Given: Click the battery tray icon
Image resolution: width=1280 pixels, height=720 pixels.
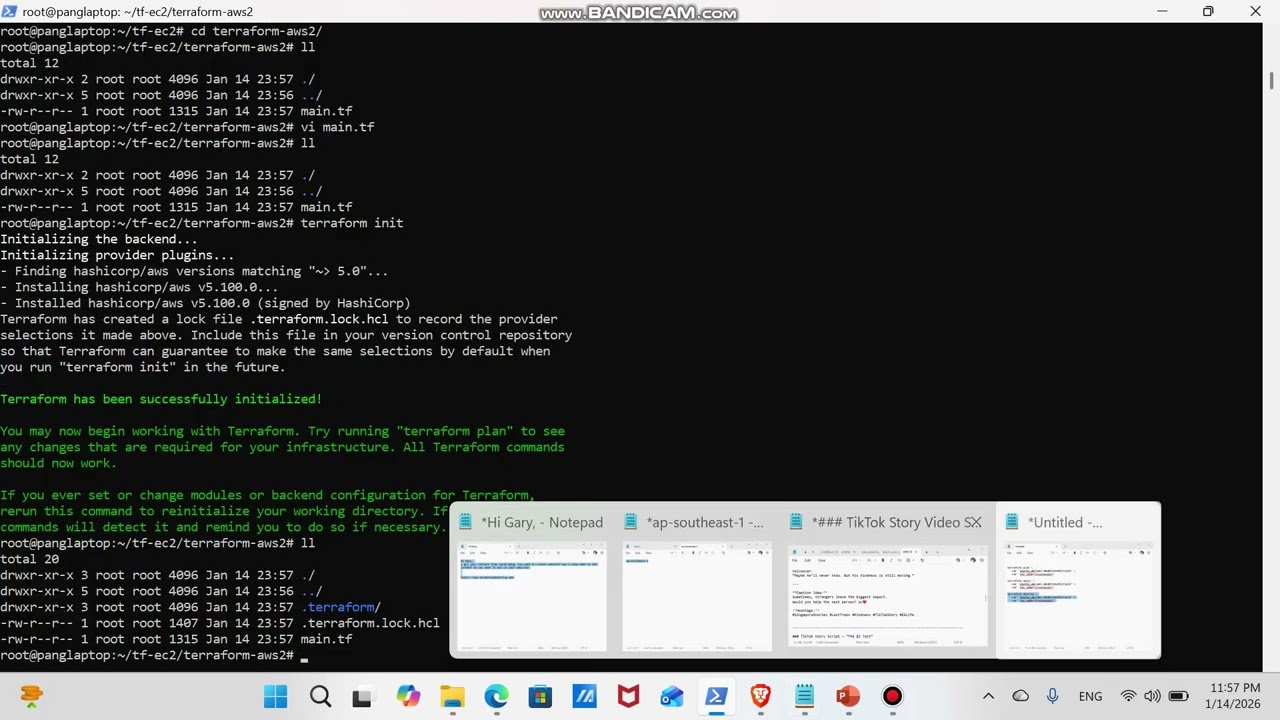Looking at the screenshot, I should [x=1178, y=696].
